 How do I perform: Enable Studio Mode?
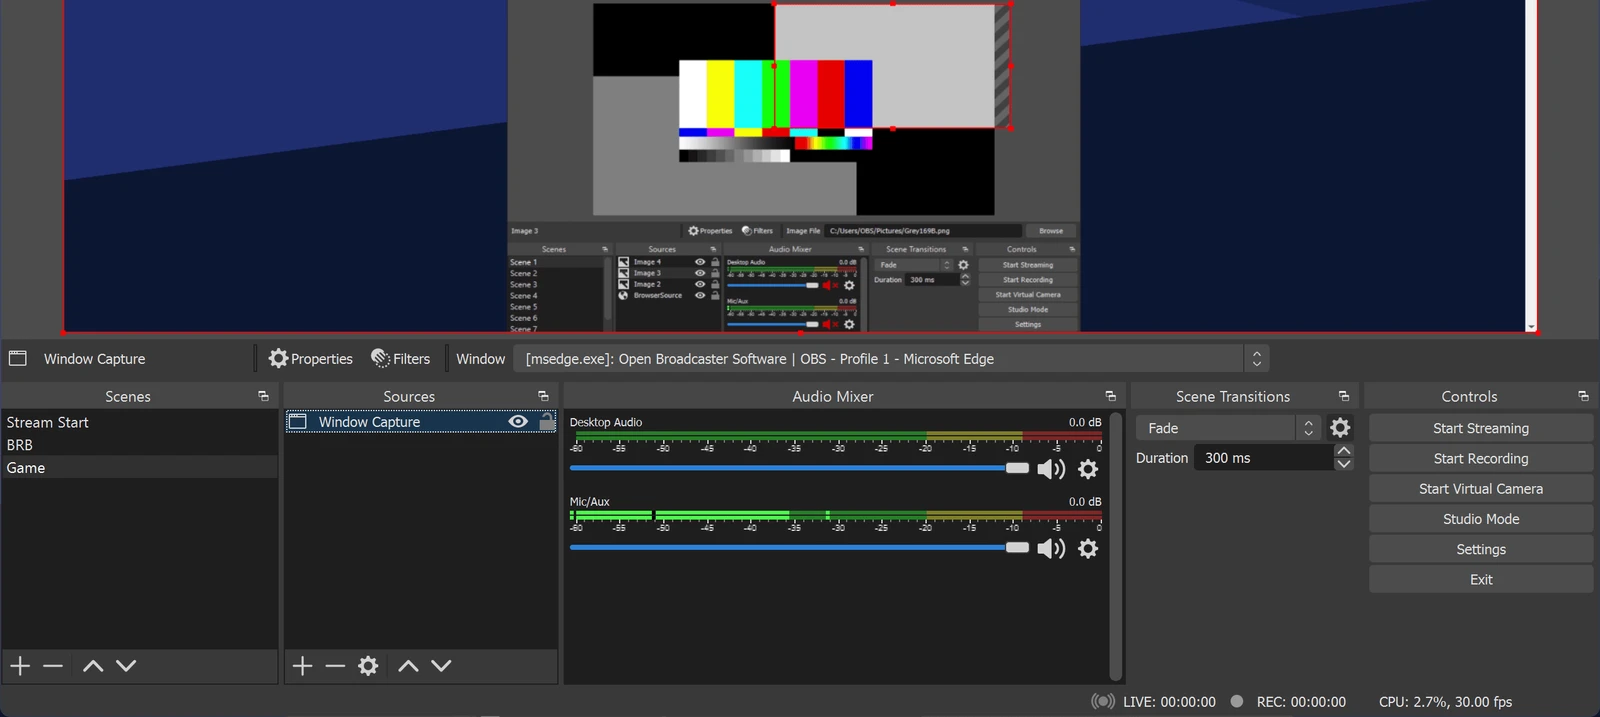point(1481,519)
